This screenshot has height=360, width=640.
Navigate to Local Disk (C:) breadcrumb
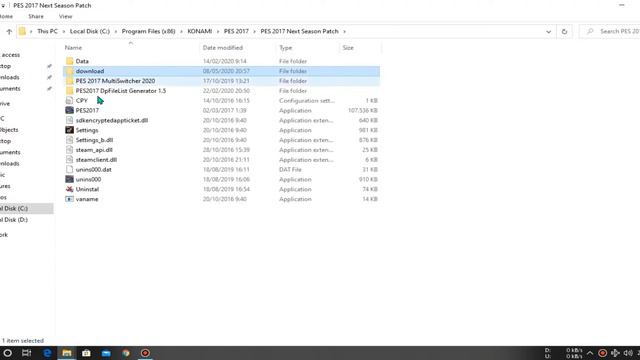pyautogui.click(x=90, y=31)
